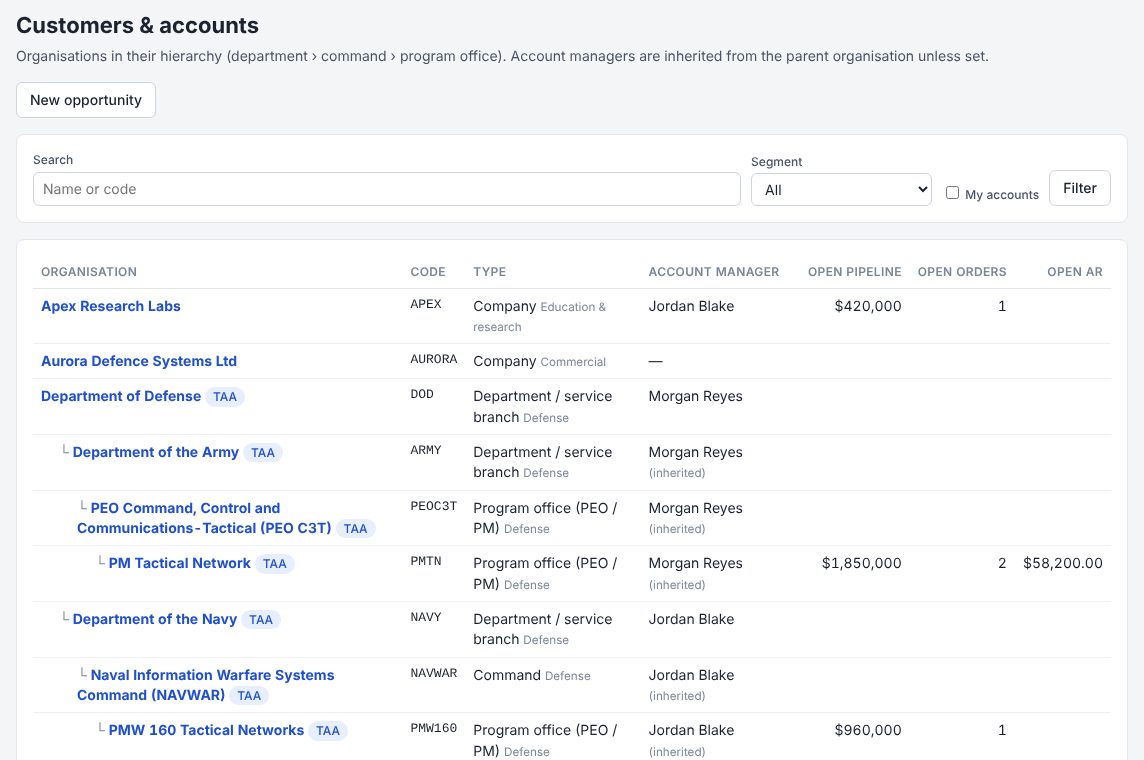Click the OPEN PIPELINE column header

pos(854,271)
